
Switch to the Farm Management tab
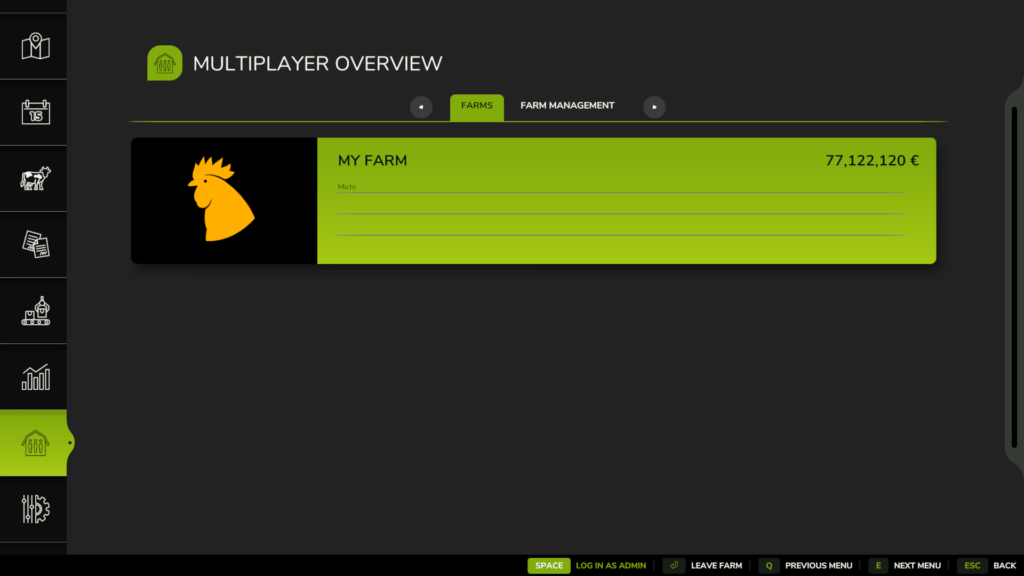[567, 106]
